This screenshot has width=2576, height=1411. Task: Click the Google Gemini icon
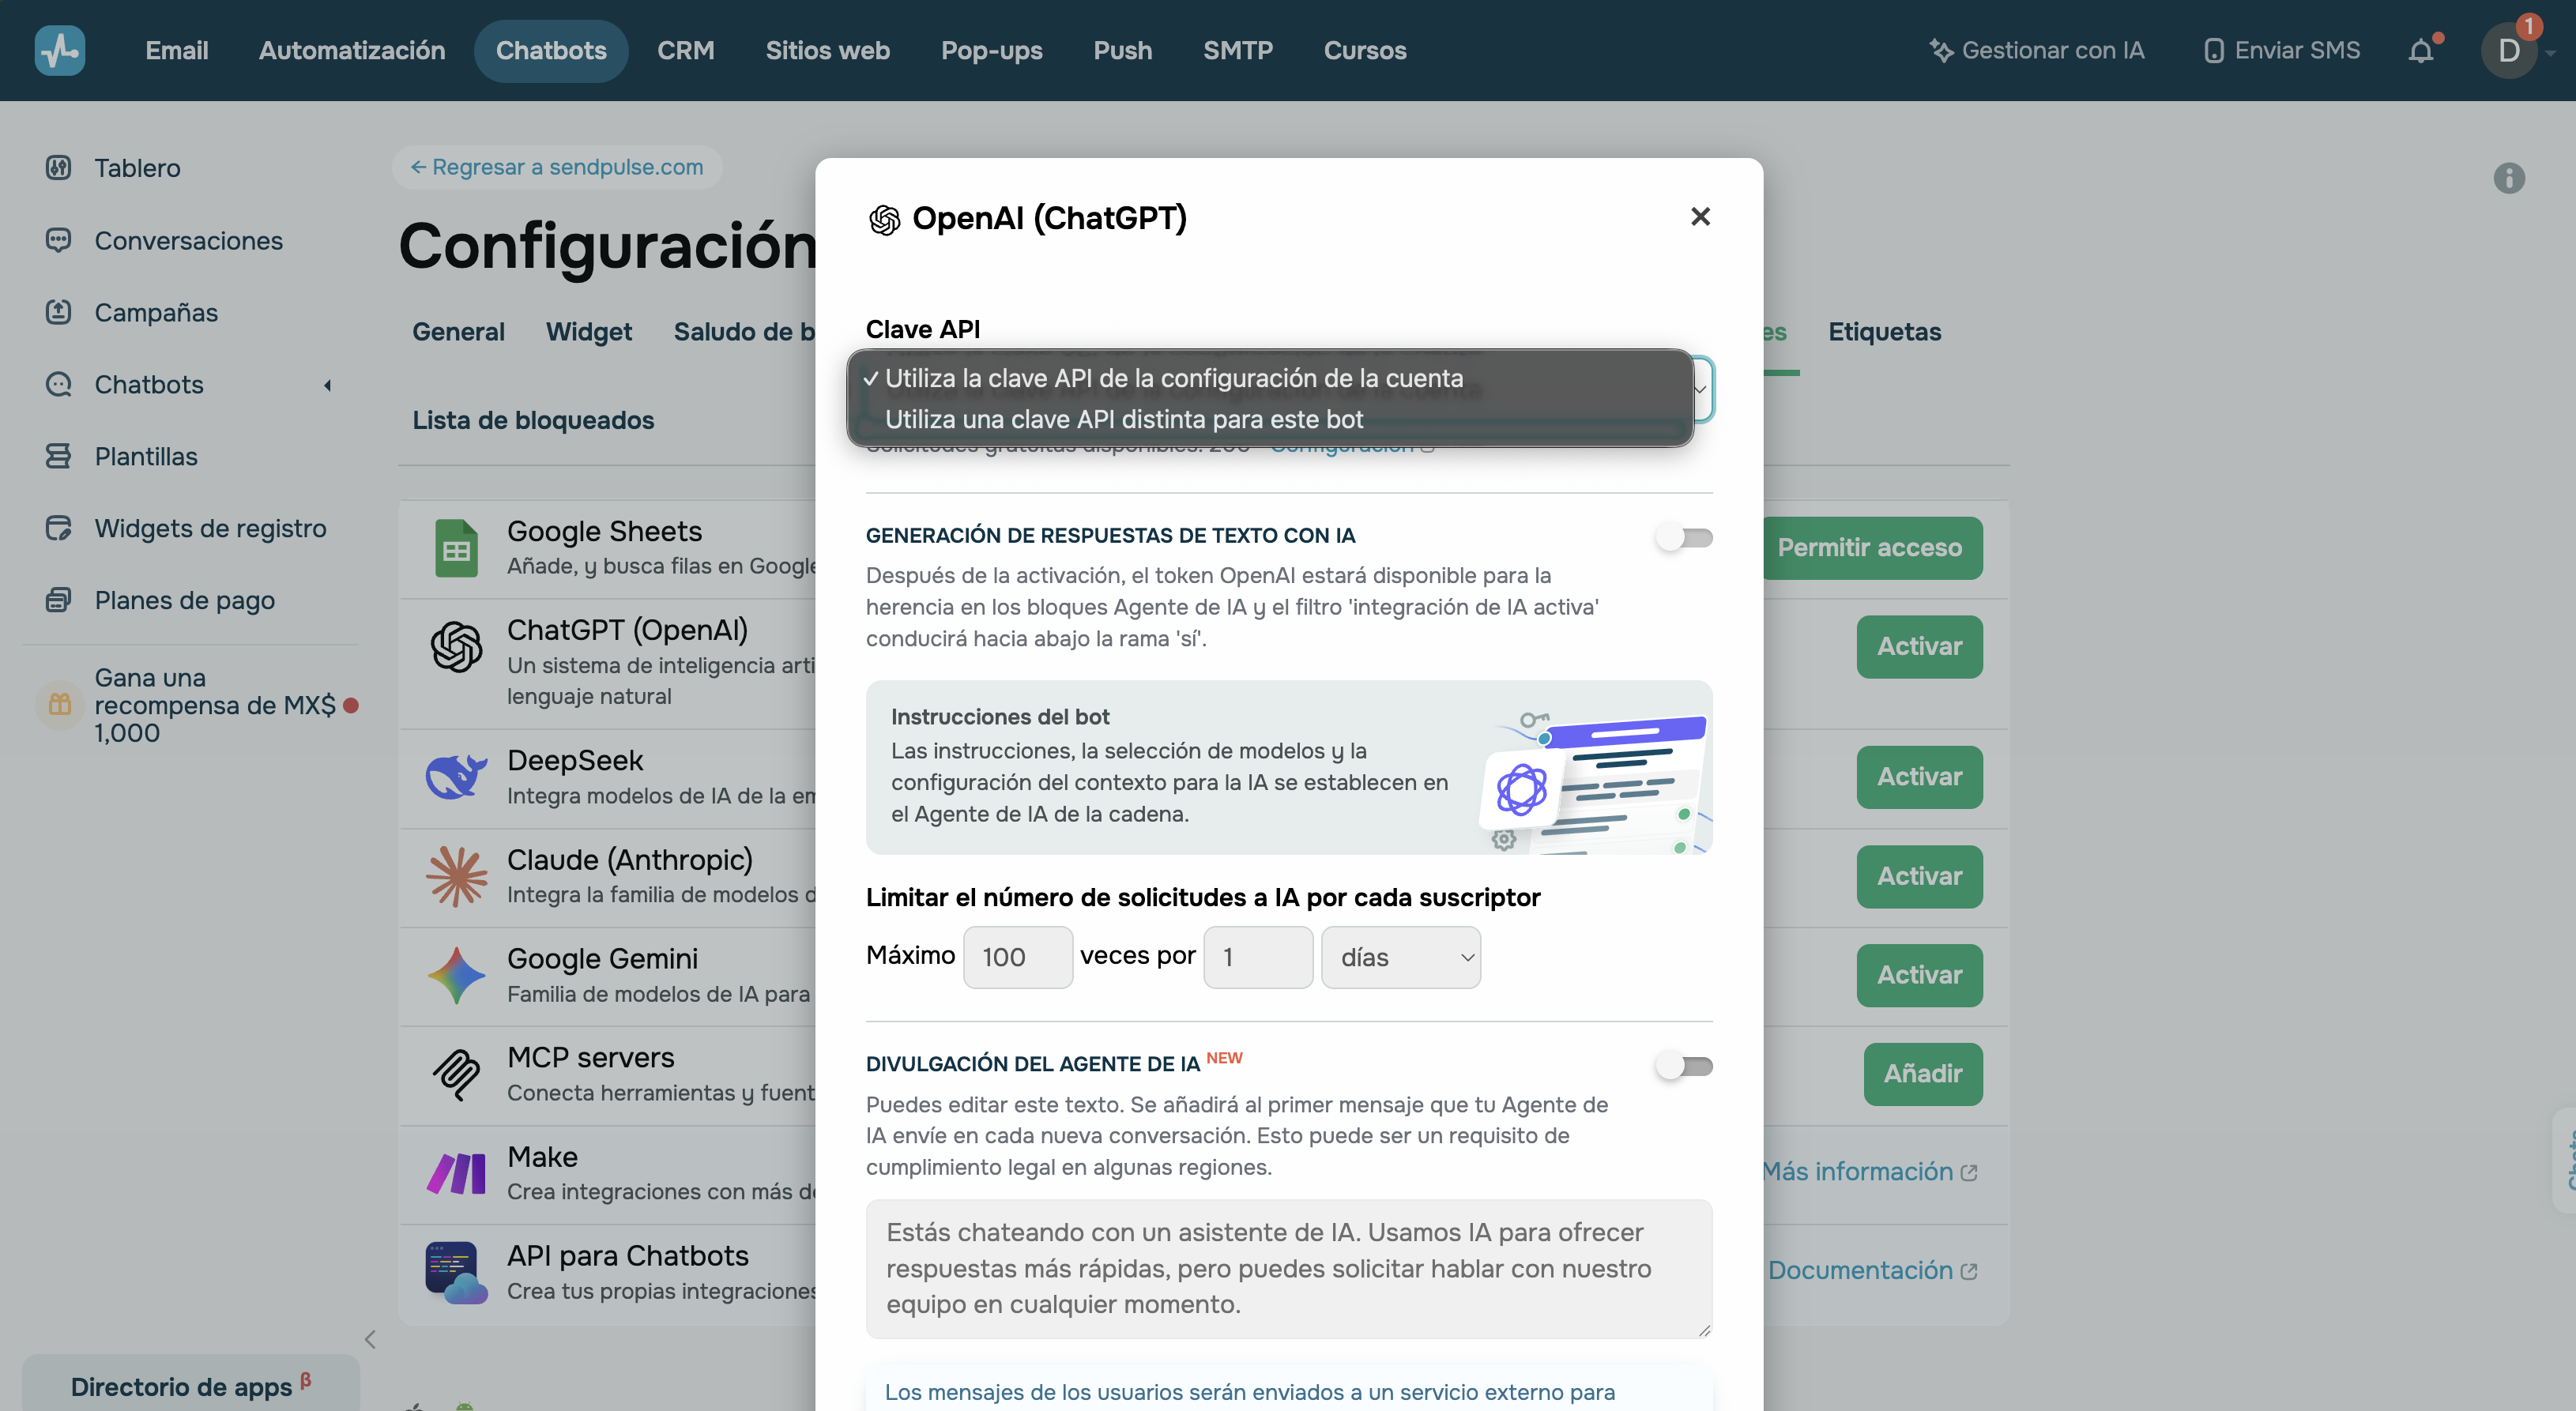(x=456, y=975)
